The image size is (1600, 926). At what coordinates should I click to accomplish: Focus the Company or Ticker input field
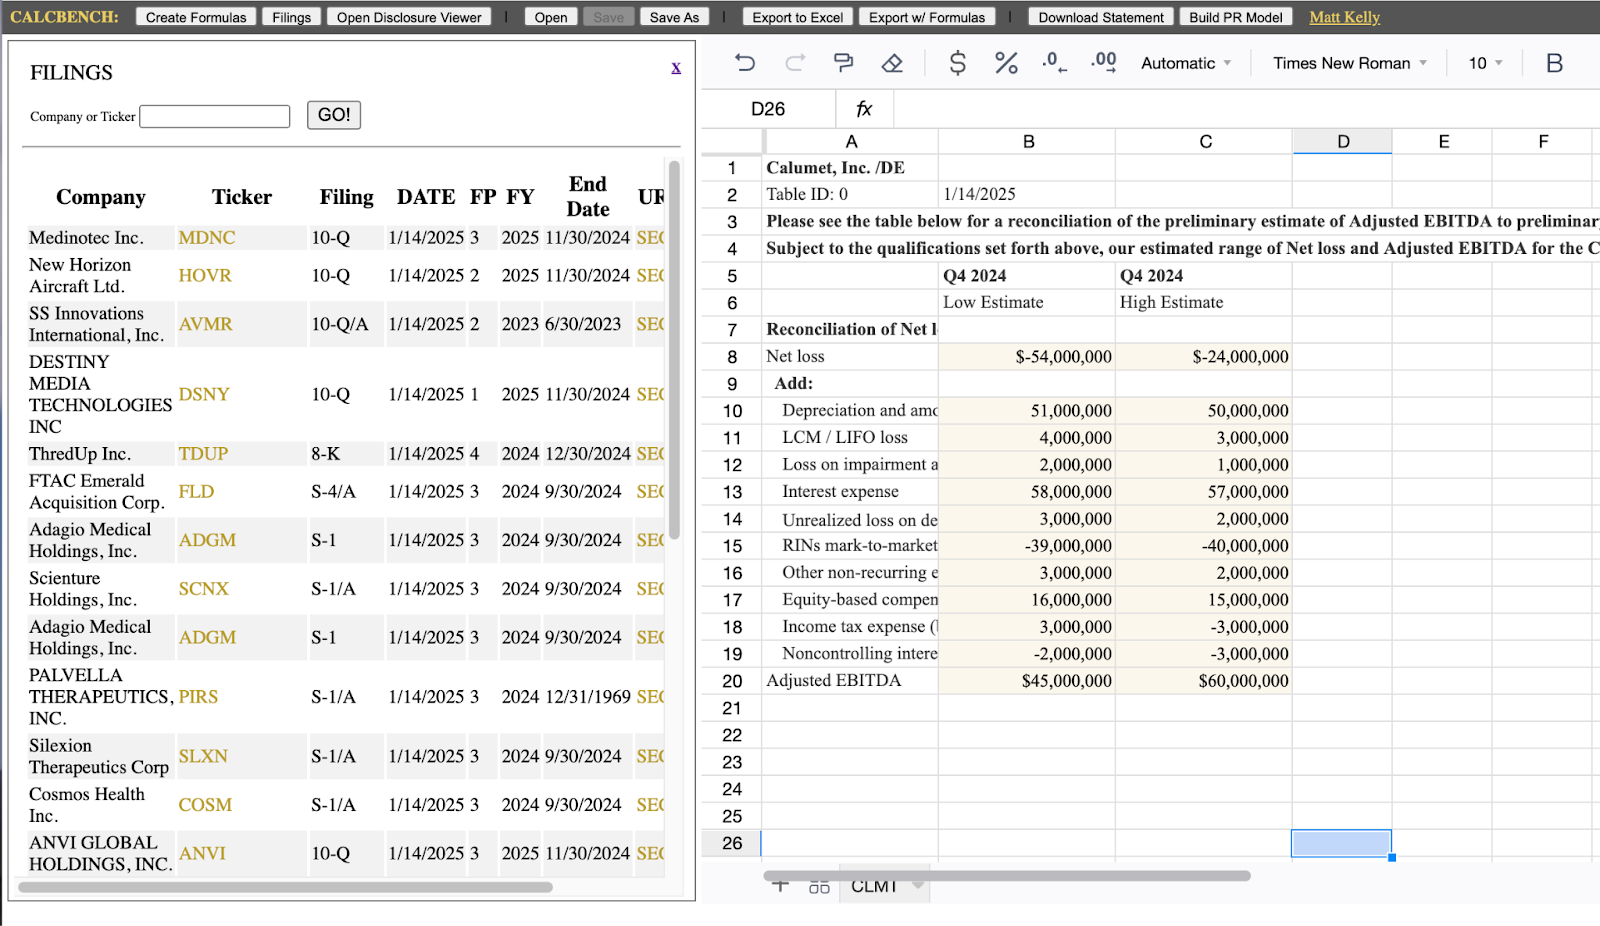coord(215,116)
